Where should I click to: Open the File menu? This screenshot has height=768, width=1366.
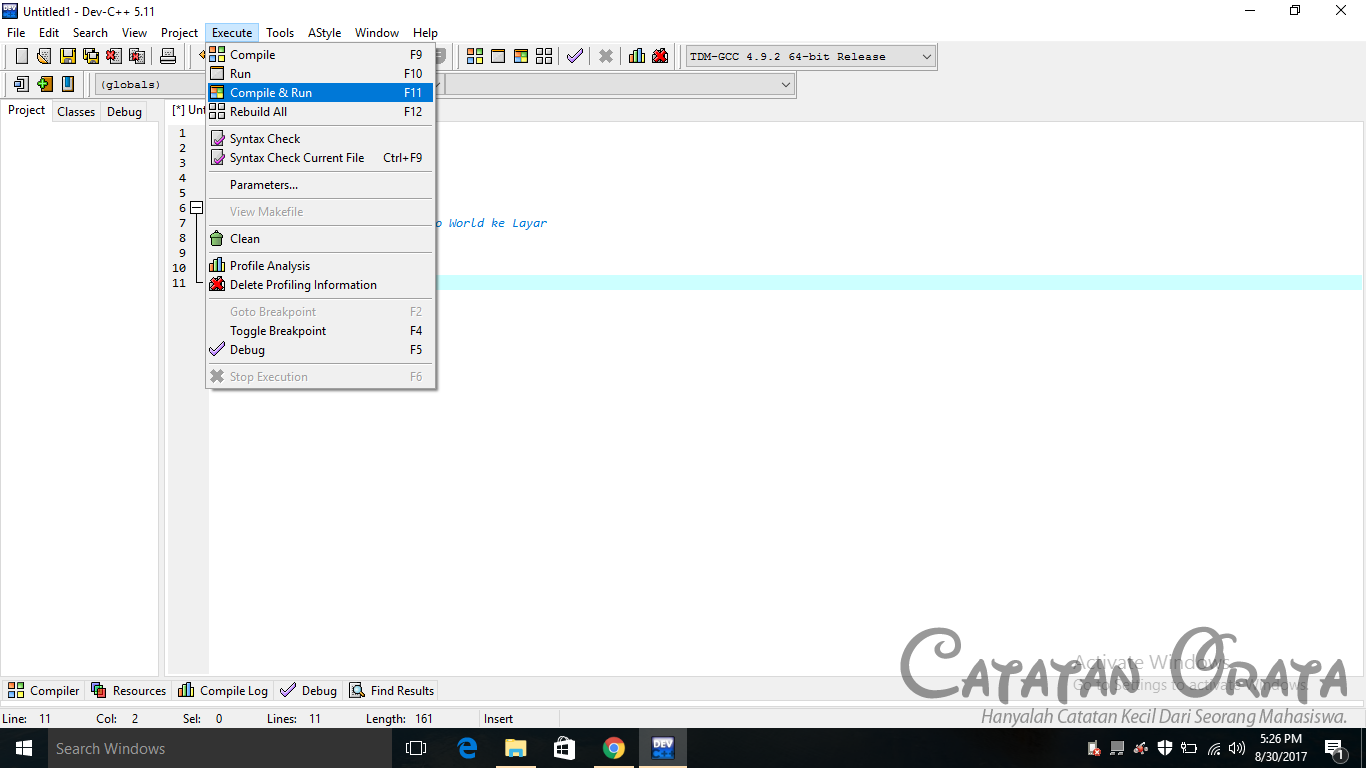16,33
